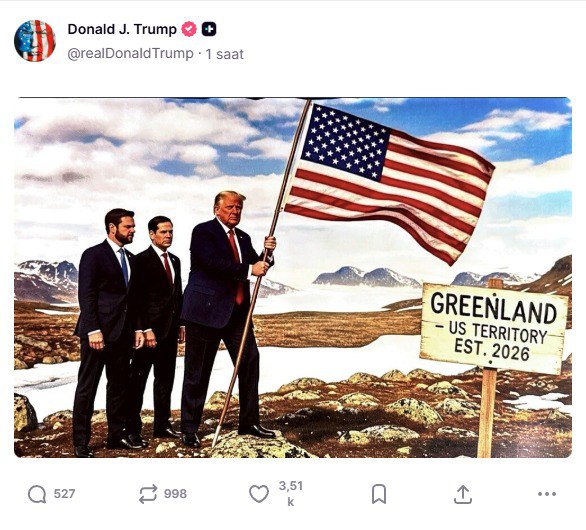586x530 pixels.
Task: Visit the @realDonaldTrump handle link
Action: 130,54
